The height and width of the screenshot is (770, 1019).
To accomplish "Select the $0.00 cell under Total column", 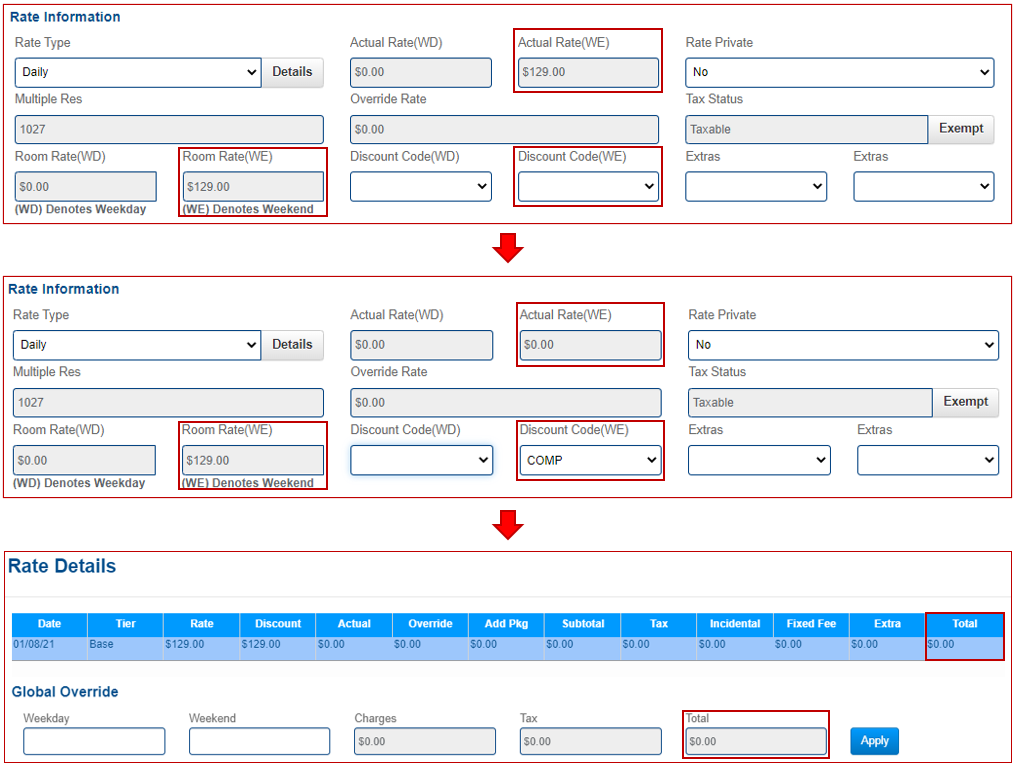I will coord(964,648).
